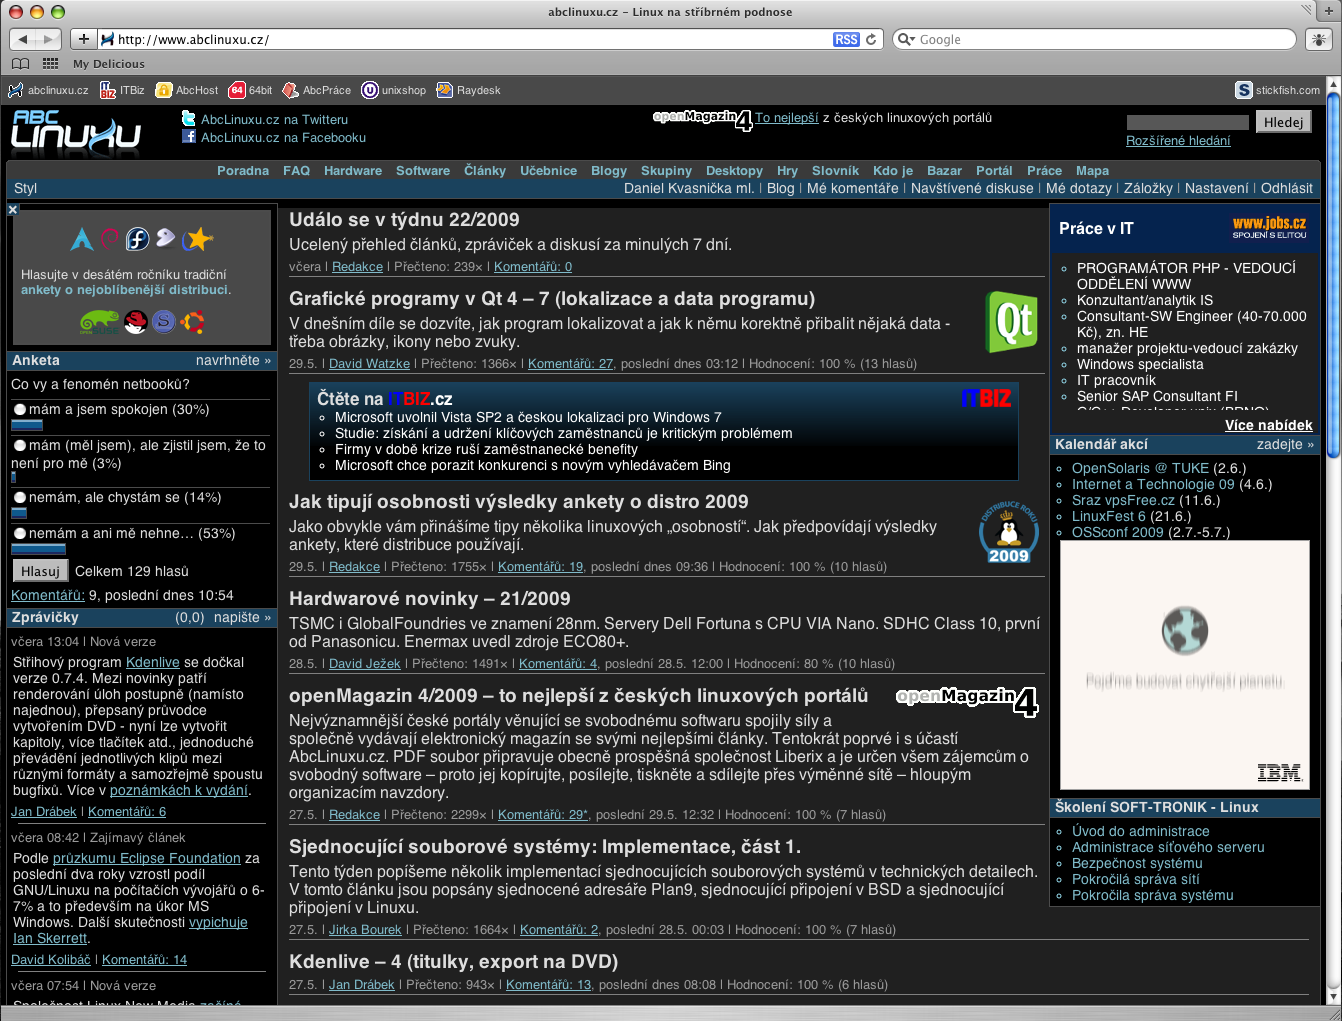The image size is (1342, 1021).
Task: Open the stickfish.com bookmark
Action: [1278, 90]
